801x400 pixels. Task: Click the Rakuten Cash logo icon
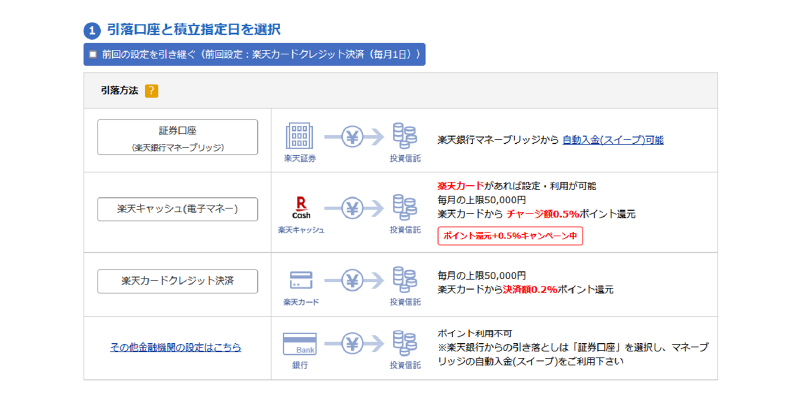[x=301, y=207]
